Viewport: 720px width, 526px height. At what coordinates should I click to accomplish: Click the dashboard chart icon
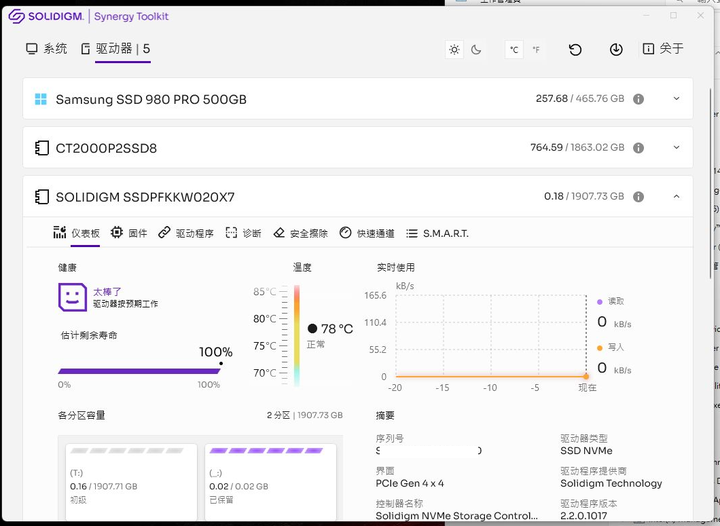click(x=60, y=232)
